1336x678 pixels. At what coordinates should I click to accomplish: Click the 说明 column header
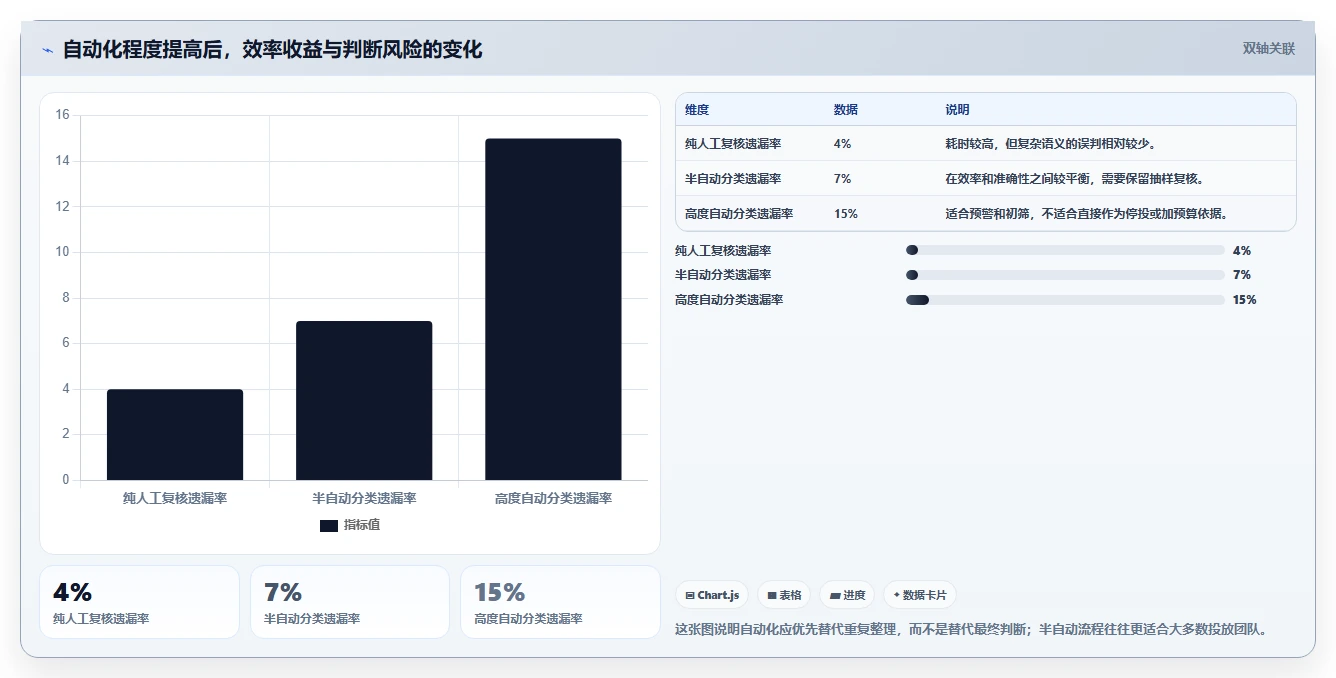tap(957, 110)
